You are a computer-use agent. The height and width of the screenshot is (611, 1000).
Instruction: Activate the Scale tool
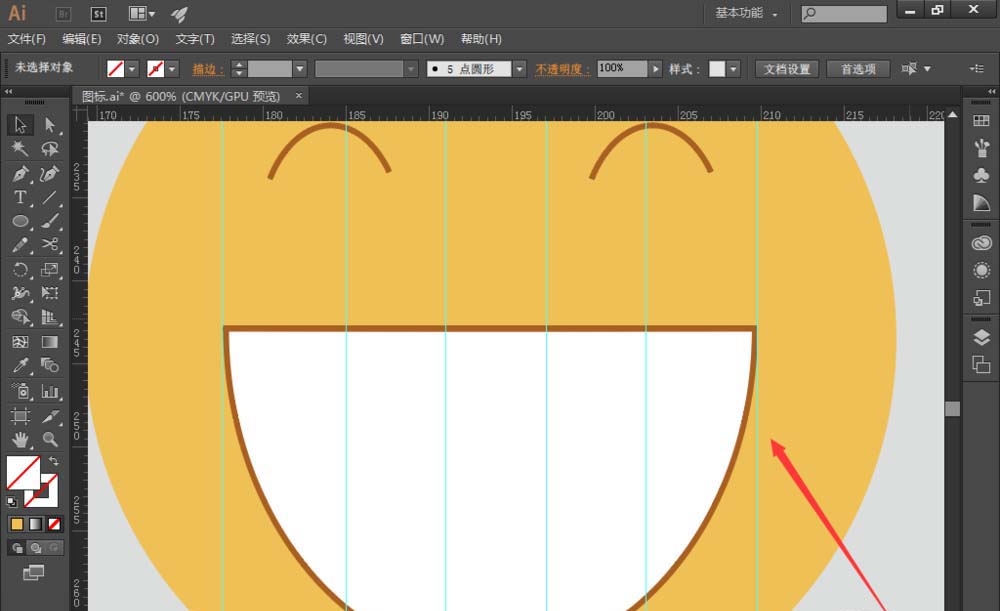(x=50, y=269)
